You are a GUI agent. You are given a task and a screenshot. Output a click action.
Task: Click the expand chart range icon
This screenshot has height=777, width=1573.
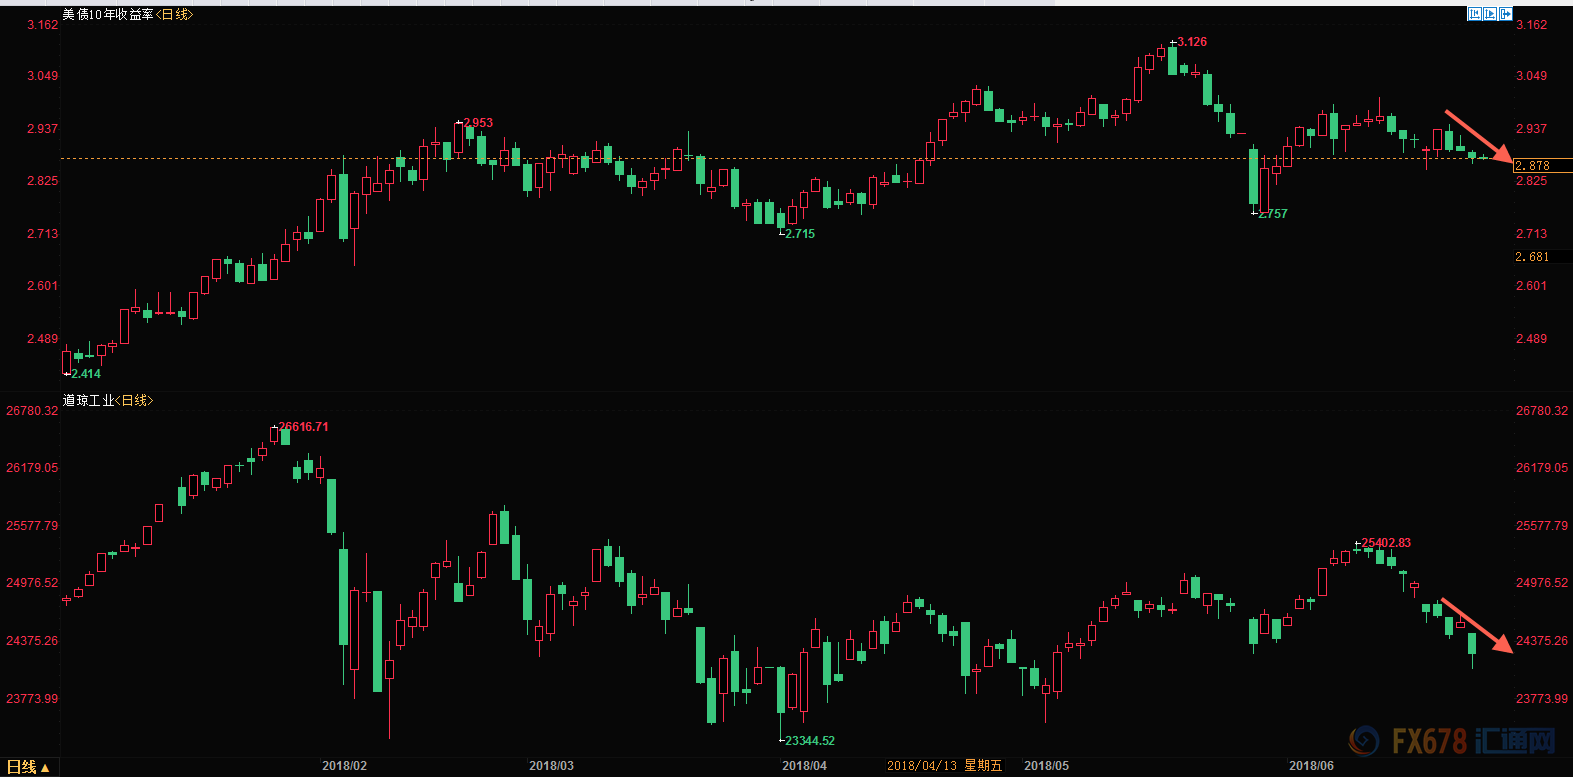pyautogui.click(x=1490, y=14)
